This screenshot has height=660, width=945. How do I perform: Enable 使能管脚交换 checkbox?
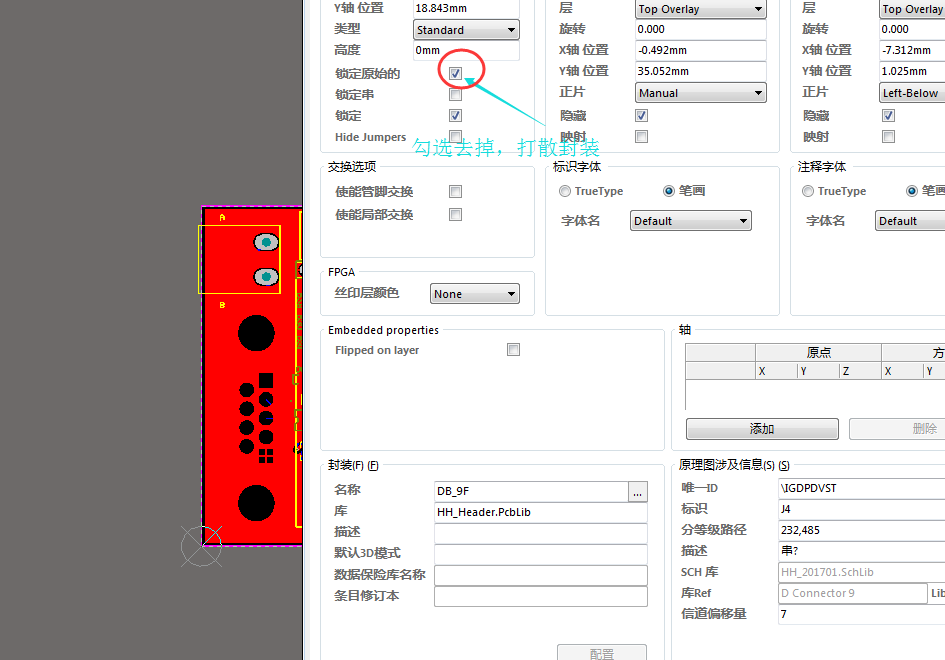pyautogui.click(x=455, y=192)
